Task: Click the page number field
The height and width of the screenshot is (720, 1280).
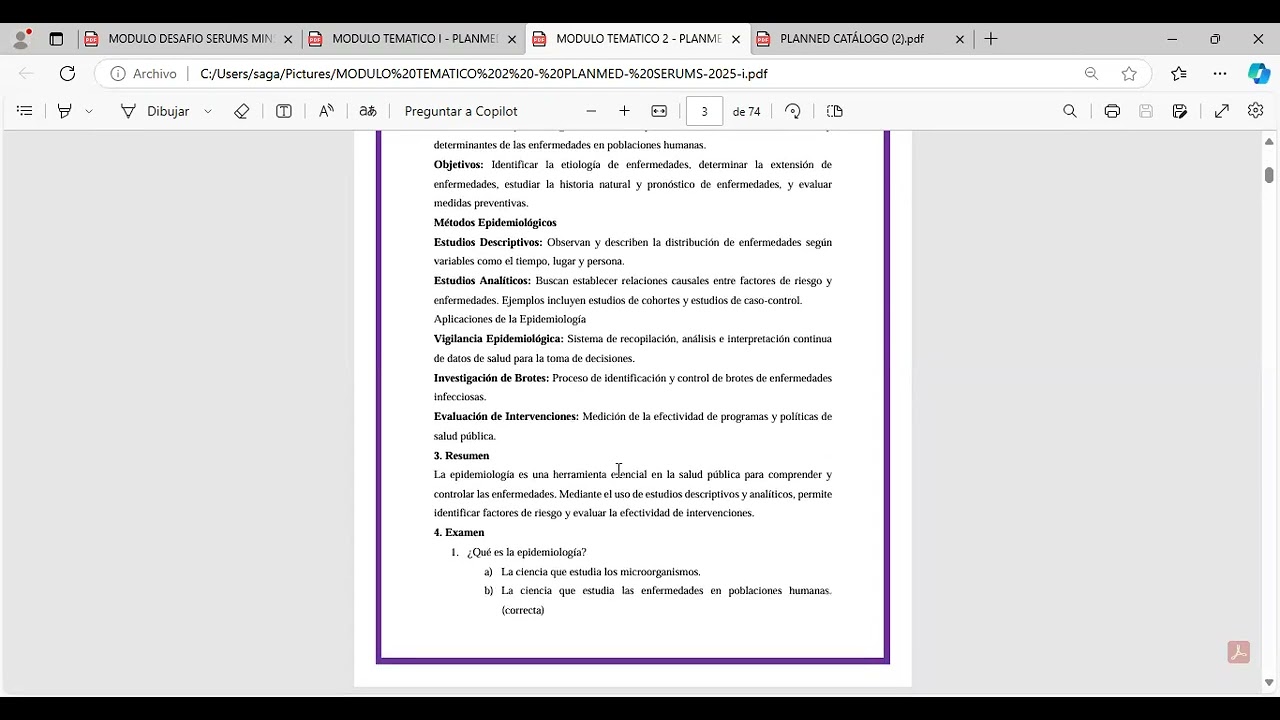Action: [x=704, y=111]
